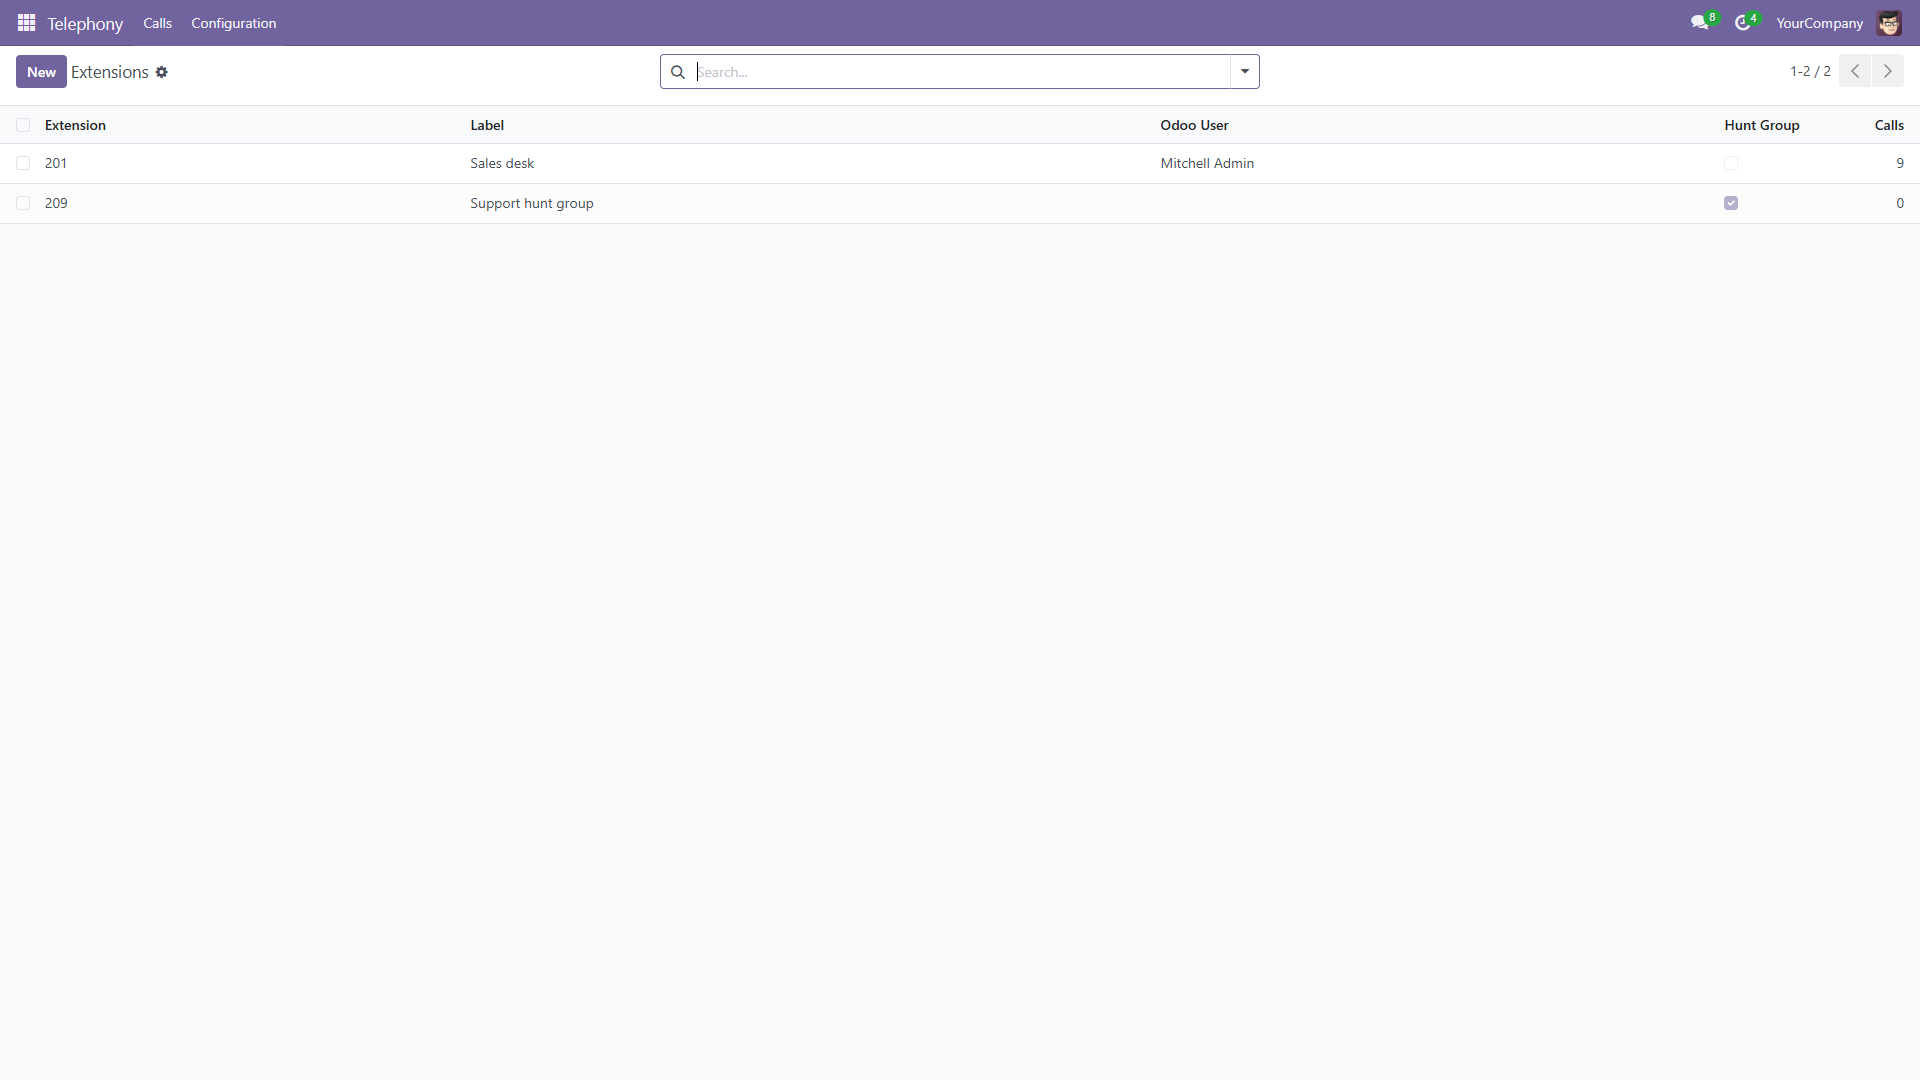Click the Support hunt group label
Image resolution: width=1920 pixels, height=1080 pixels.
532,203
